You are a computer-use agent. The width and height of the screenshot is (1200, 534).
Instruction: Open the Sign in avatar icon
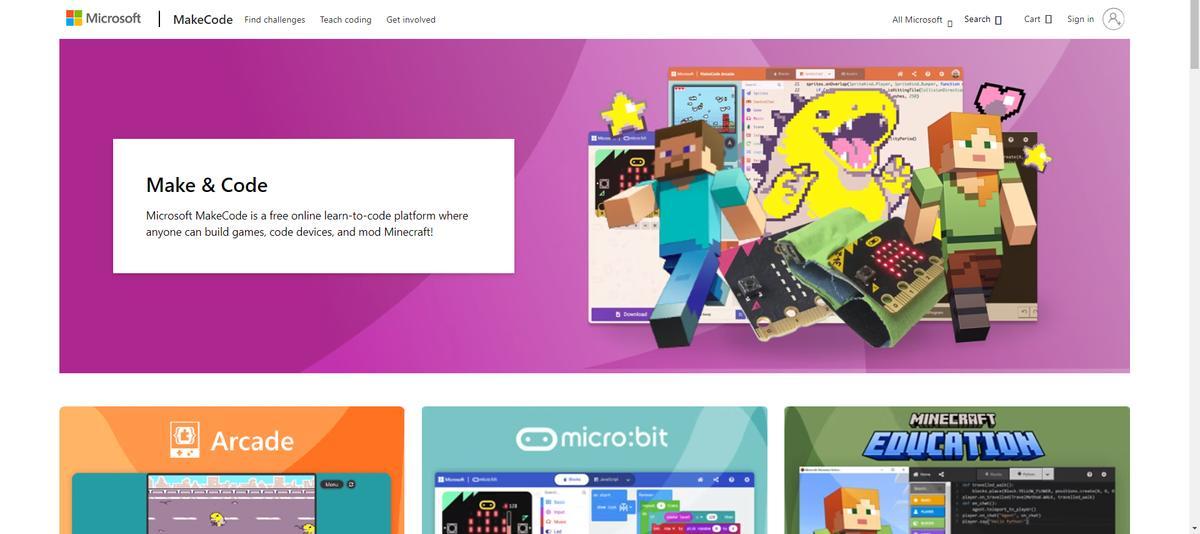click(x=1113, y=19)
